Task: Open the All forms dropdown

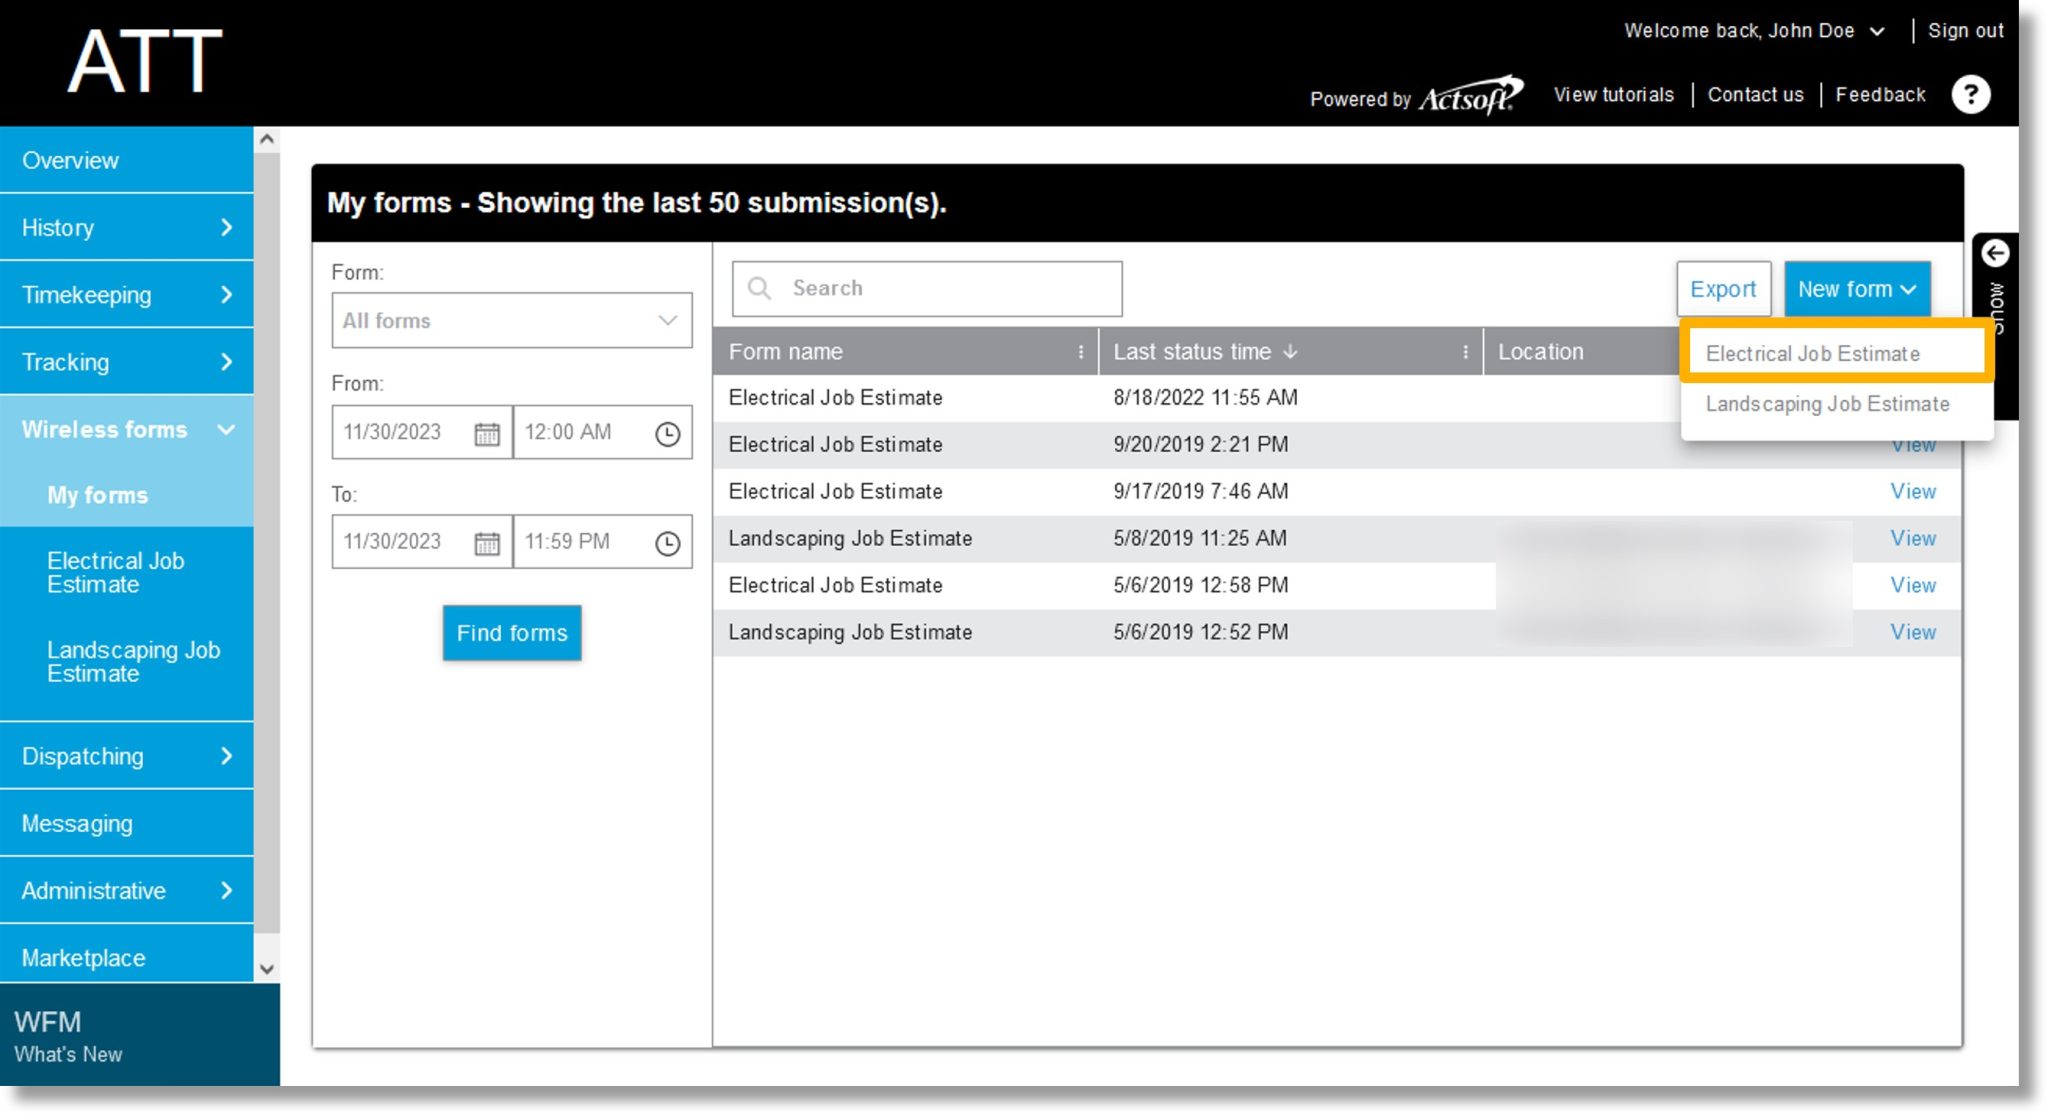Action: click(x=511, y=320)
